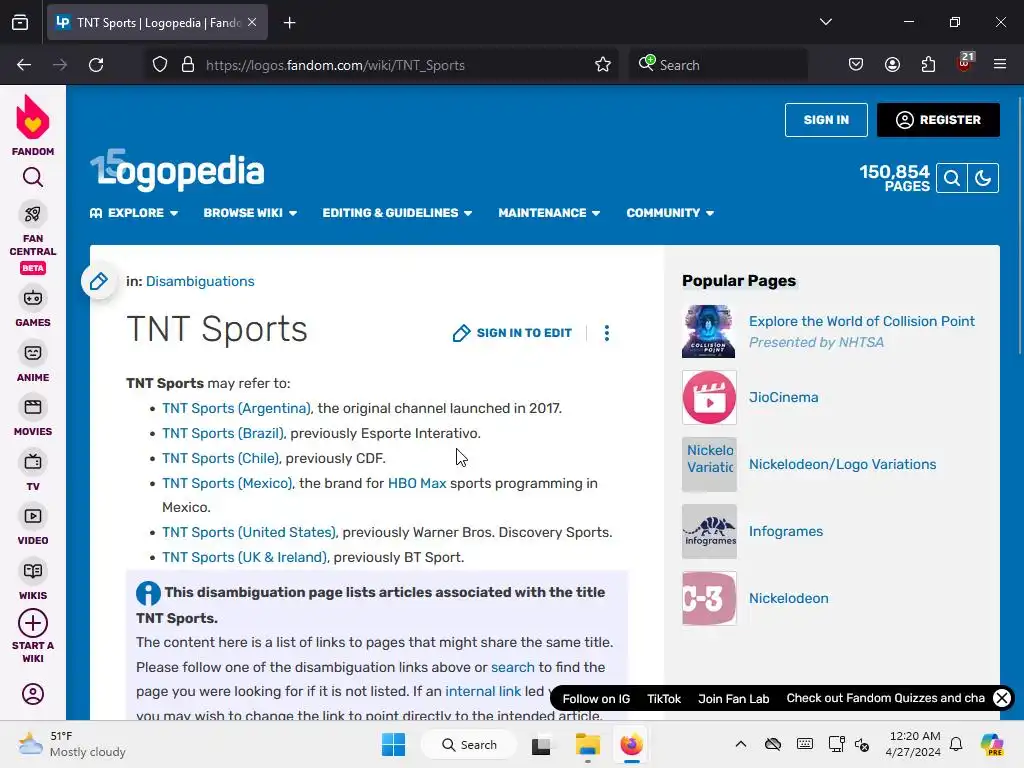Expand the Browse Wiki menu
1024x768 pixels.
click(250, 213)
